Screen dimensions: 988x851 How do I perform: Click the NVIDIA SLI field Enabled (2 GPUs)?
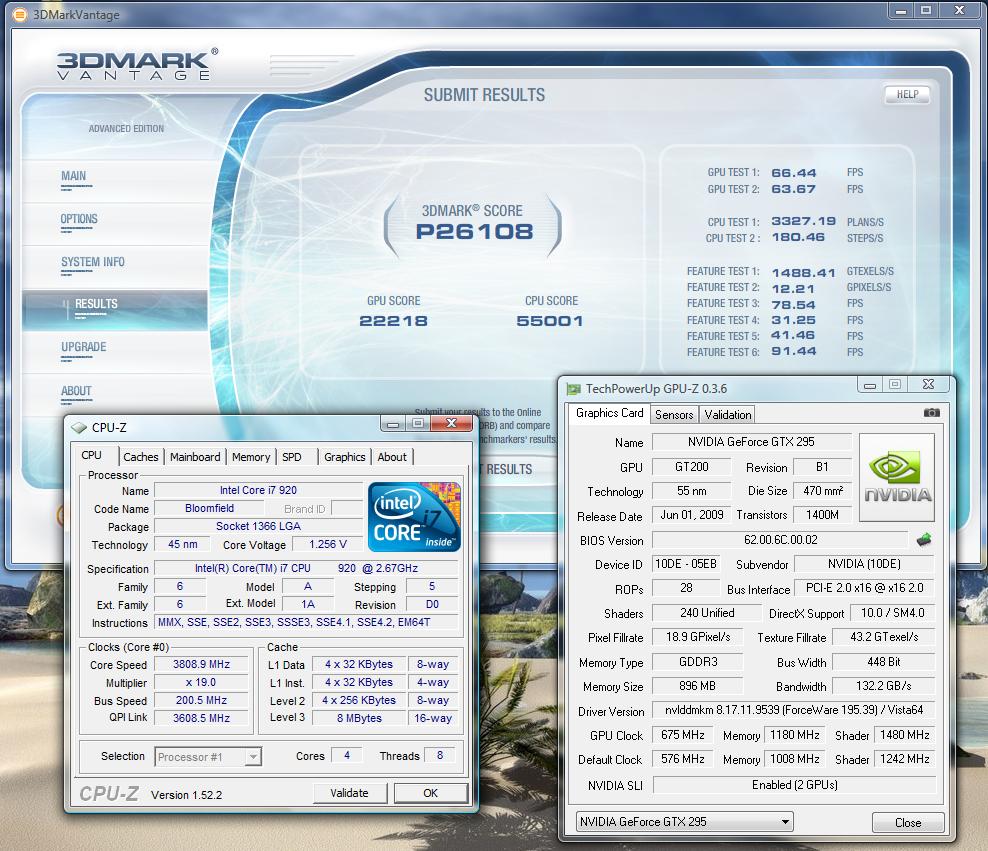pyautogui.click(x=794, y=785)
